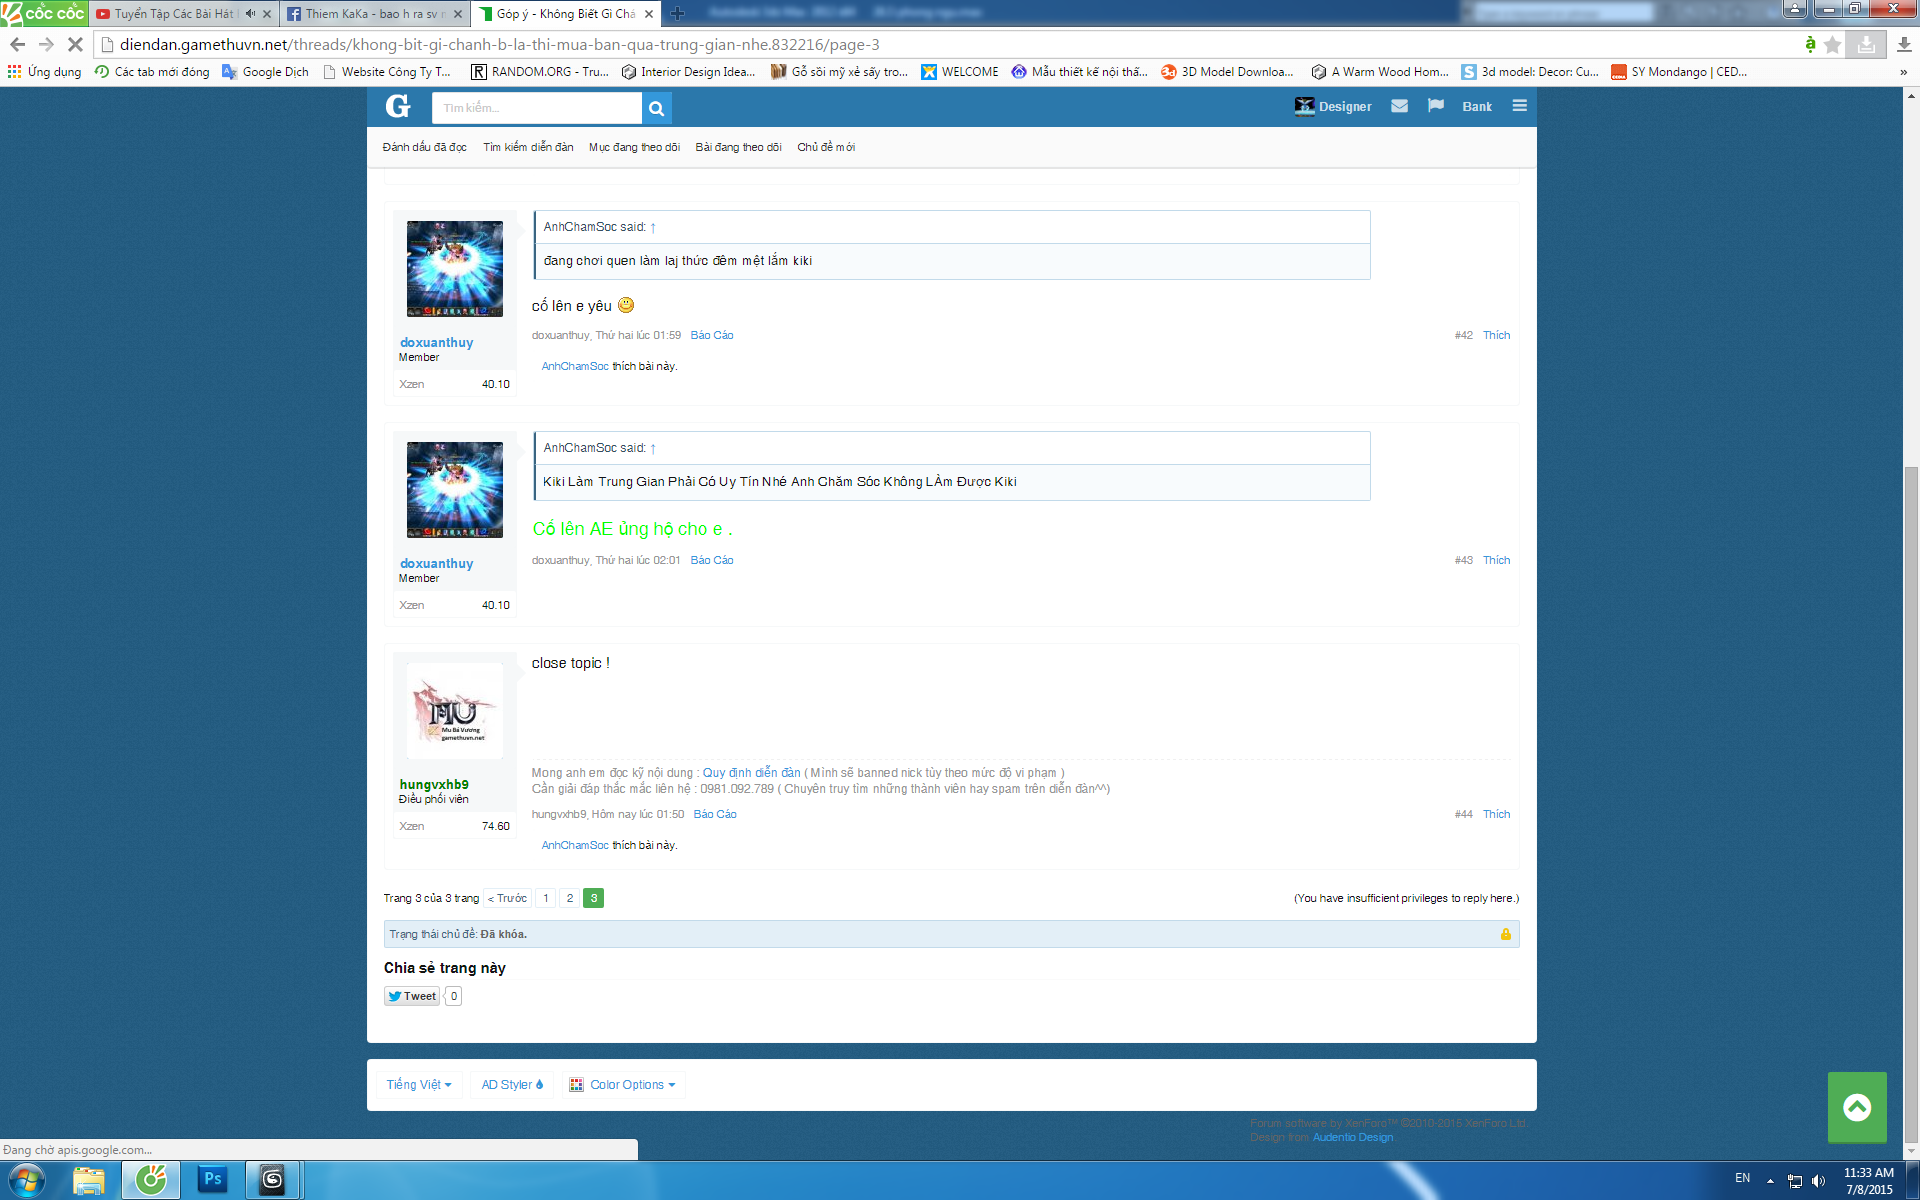
Task: Click the forum G logo icon
Action: click(398, 106)
